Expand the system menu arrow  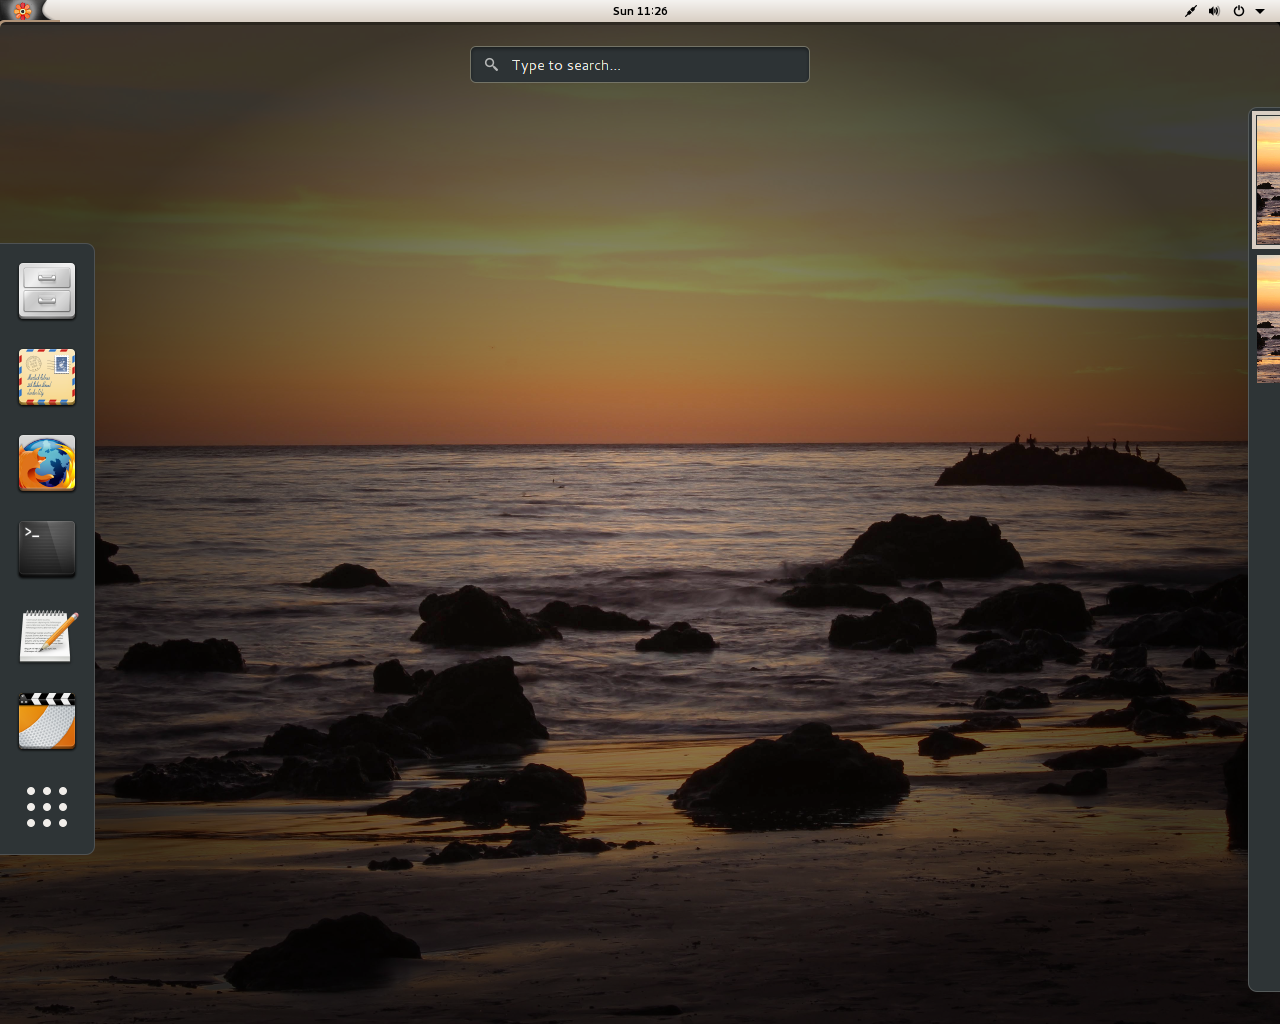point(1260,11)
